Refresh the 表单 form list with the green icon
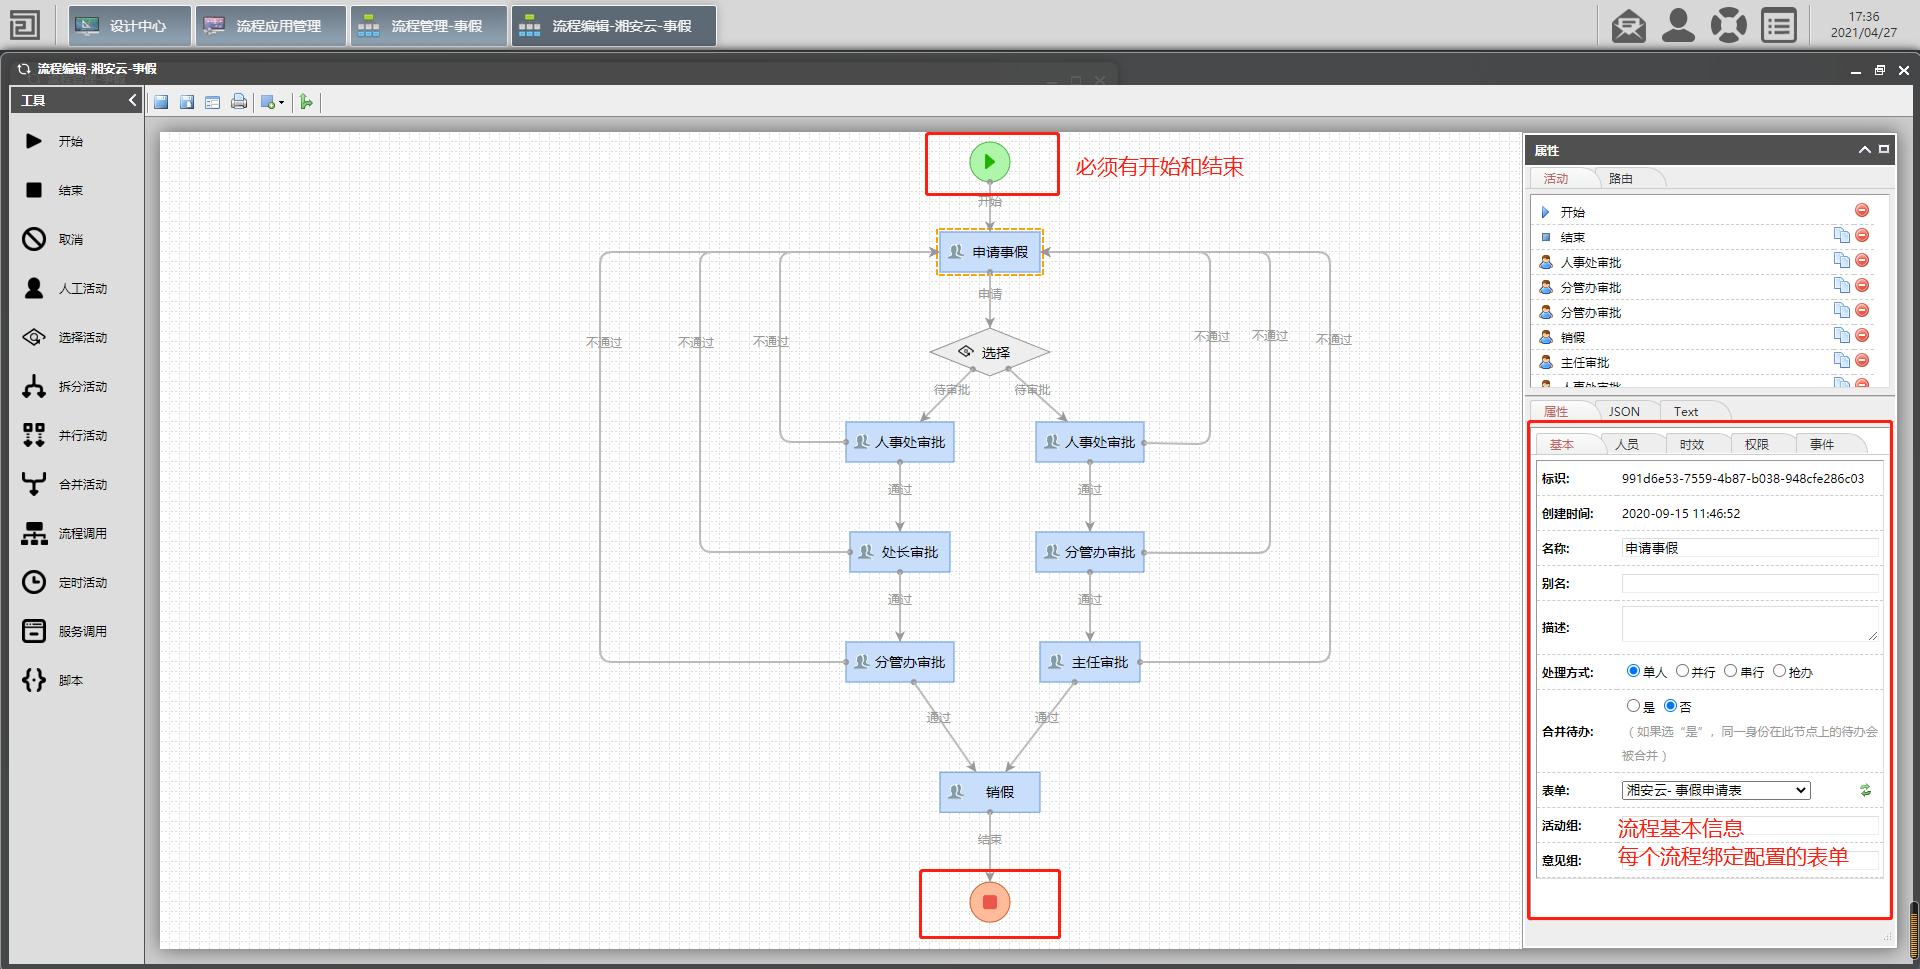Viewport: 1920px width, 969px height. tap(1865, 790)
